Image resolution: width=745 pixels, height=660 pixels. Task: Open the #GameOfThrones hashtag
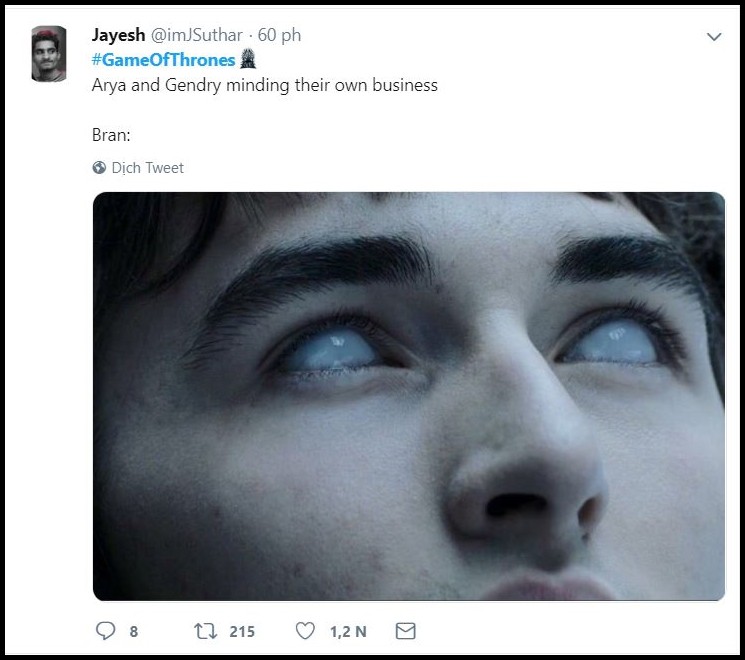(164, 60)
